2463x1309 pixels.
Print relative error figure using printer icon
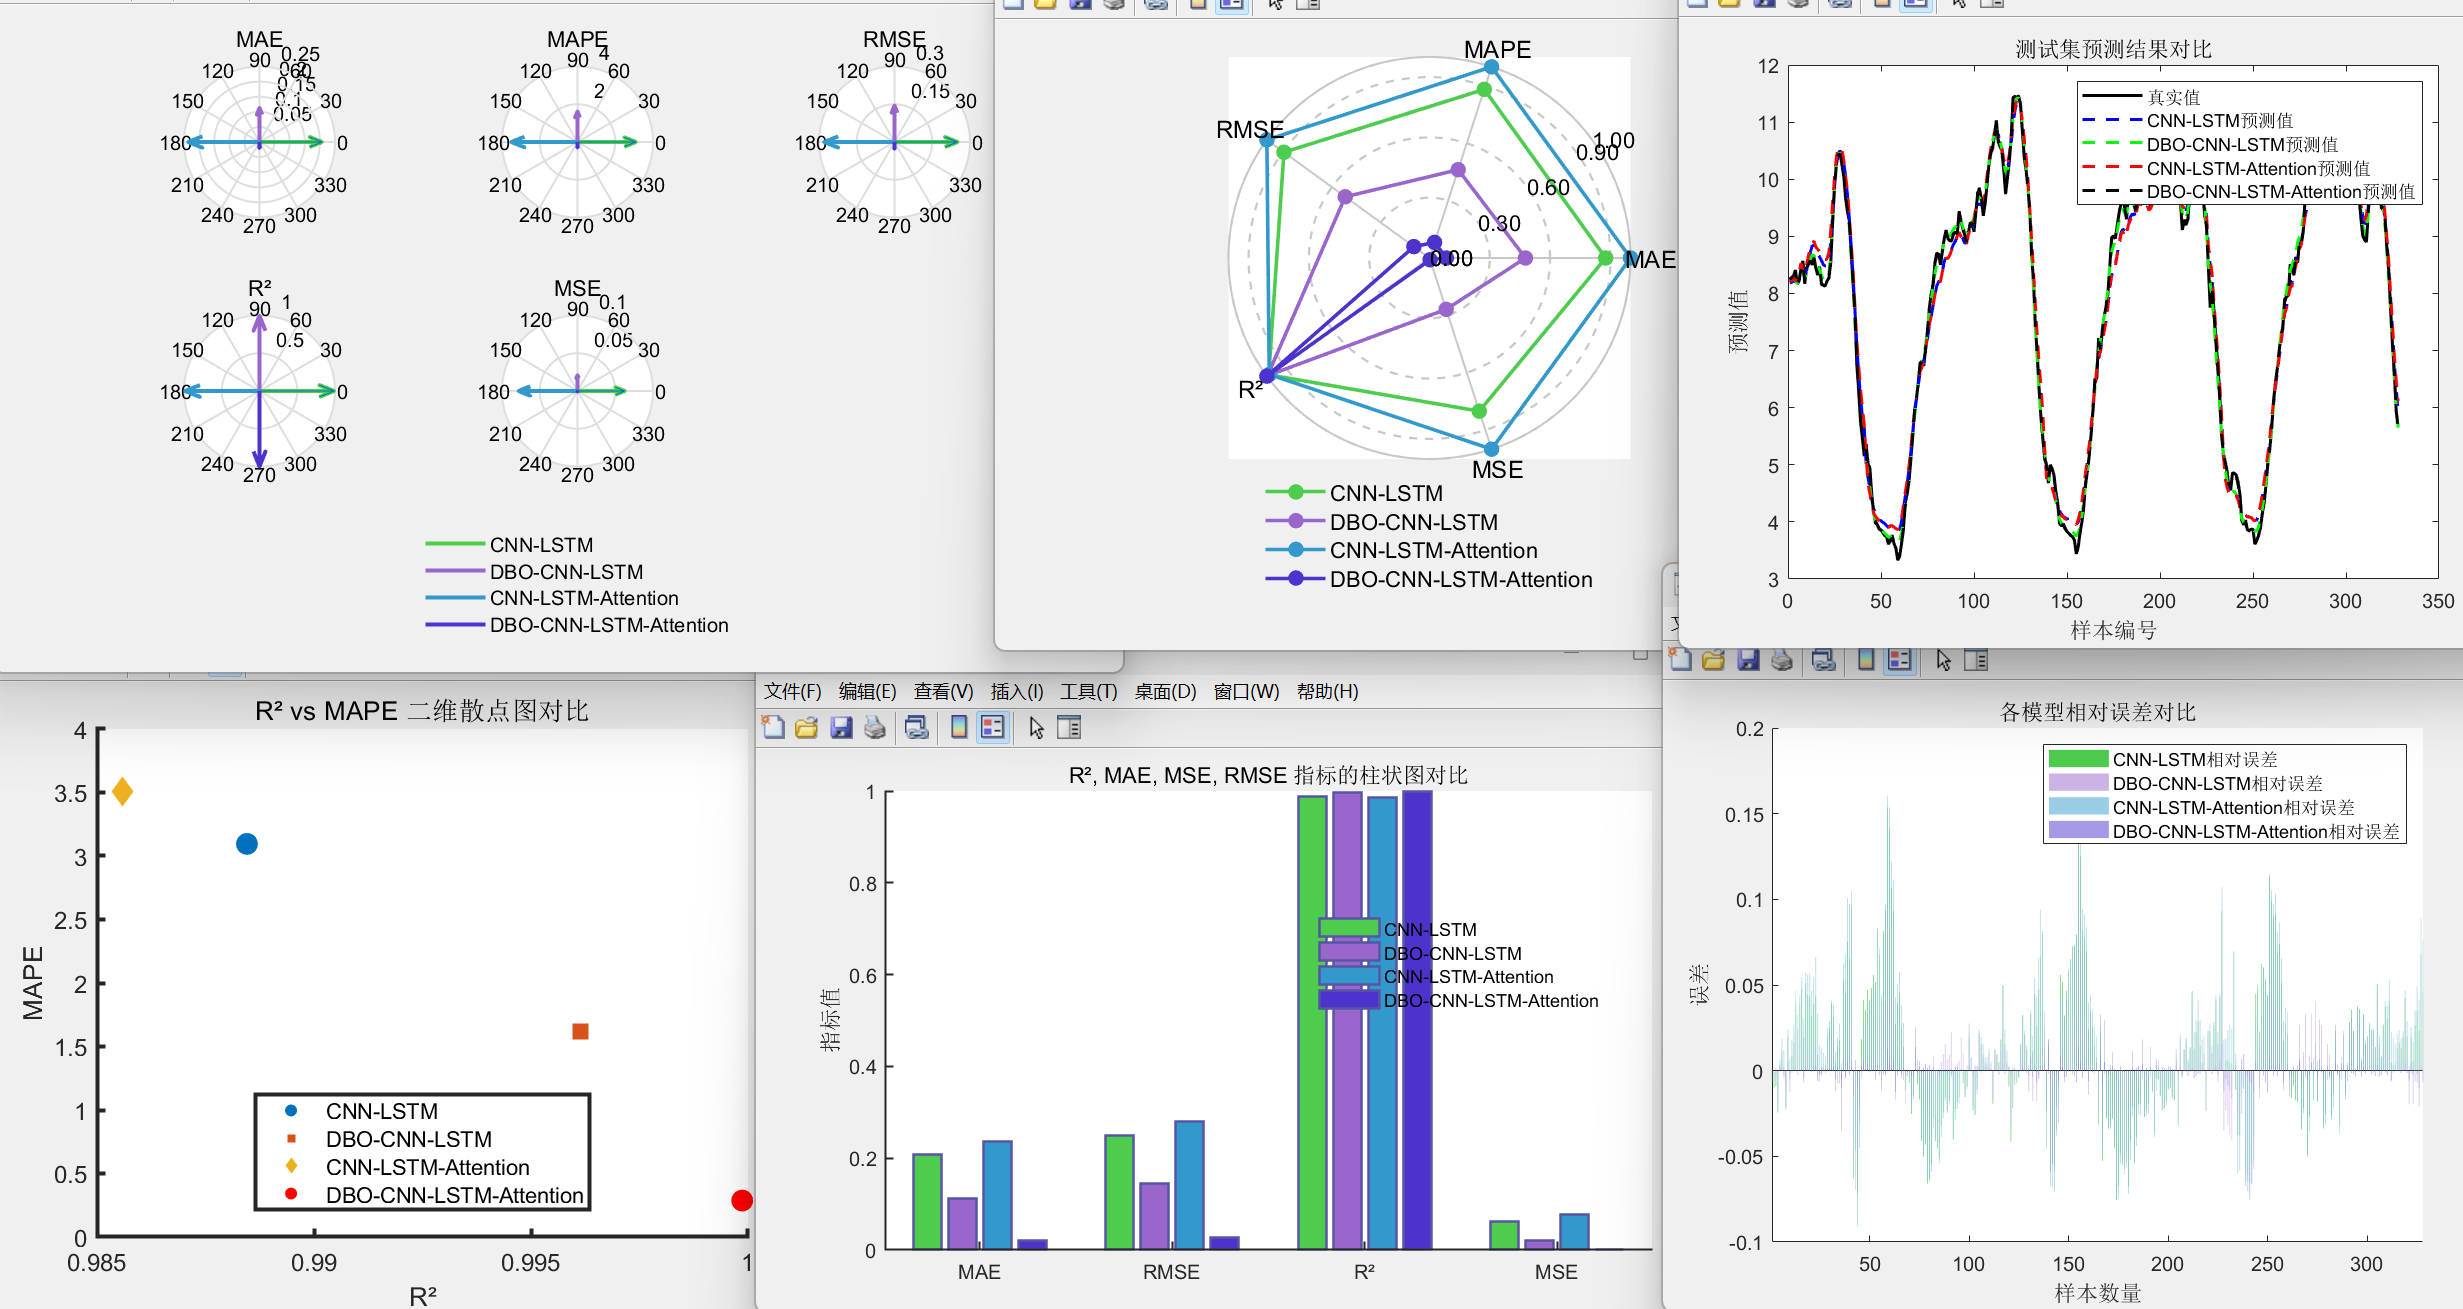[x=1782, y=660]
